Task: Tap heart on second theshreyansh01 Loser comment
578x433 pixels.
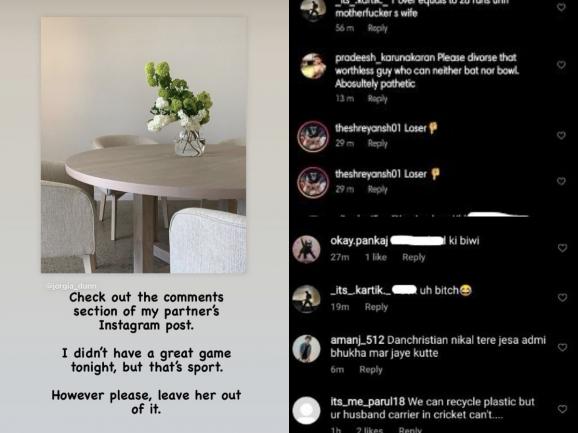Action: 561,181
